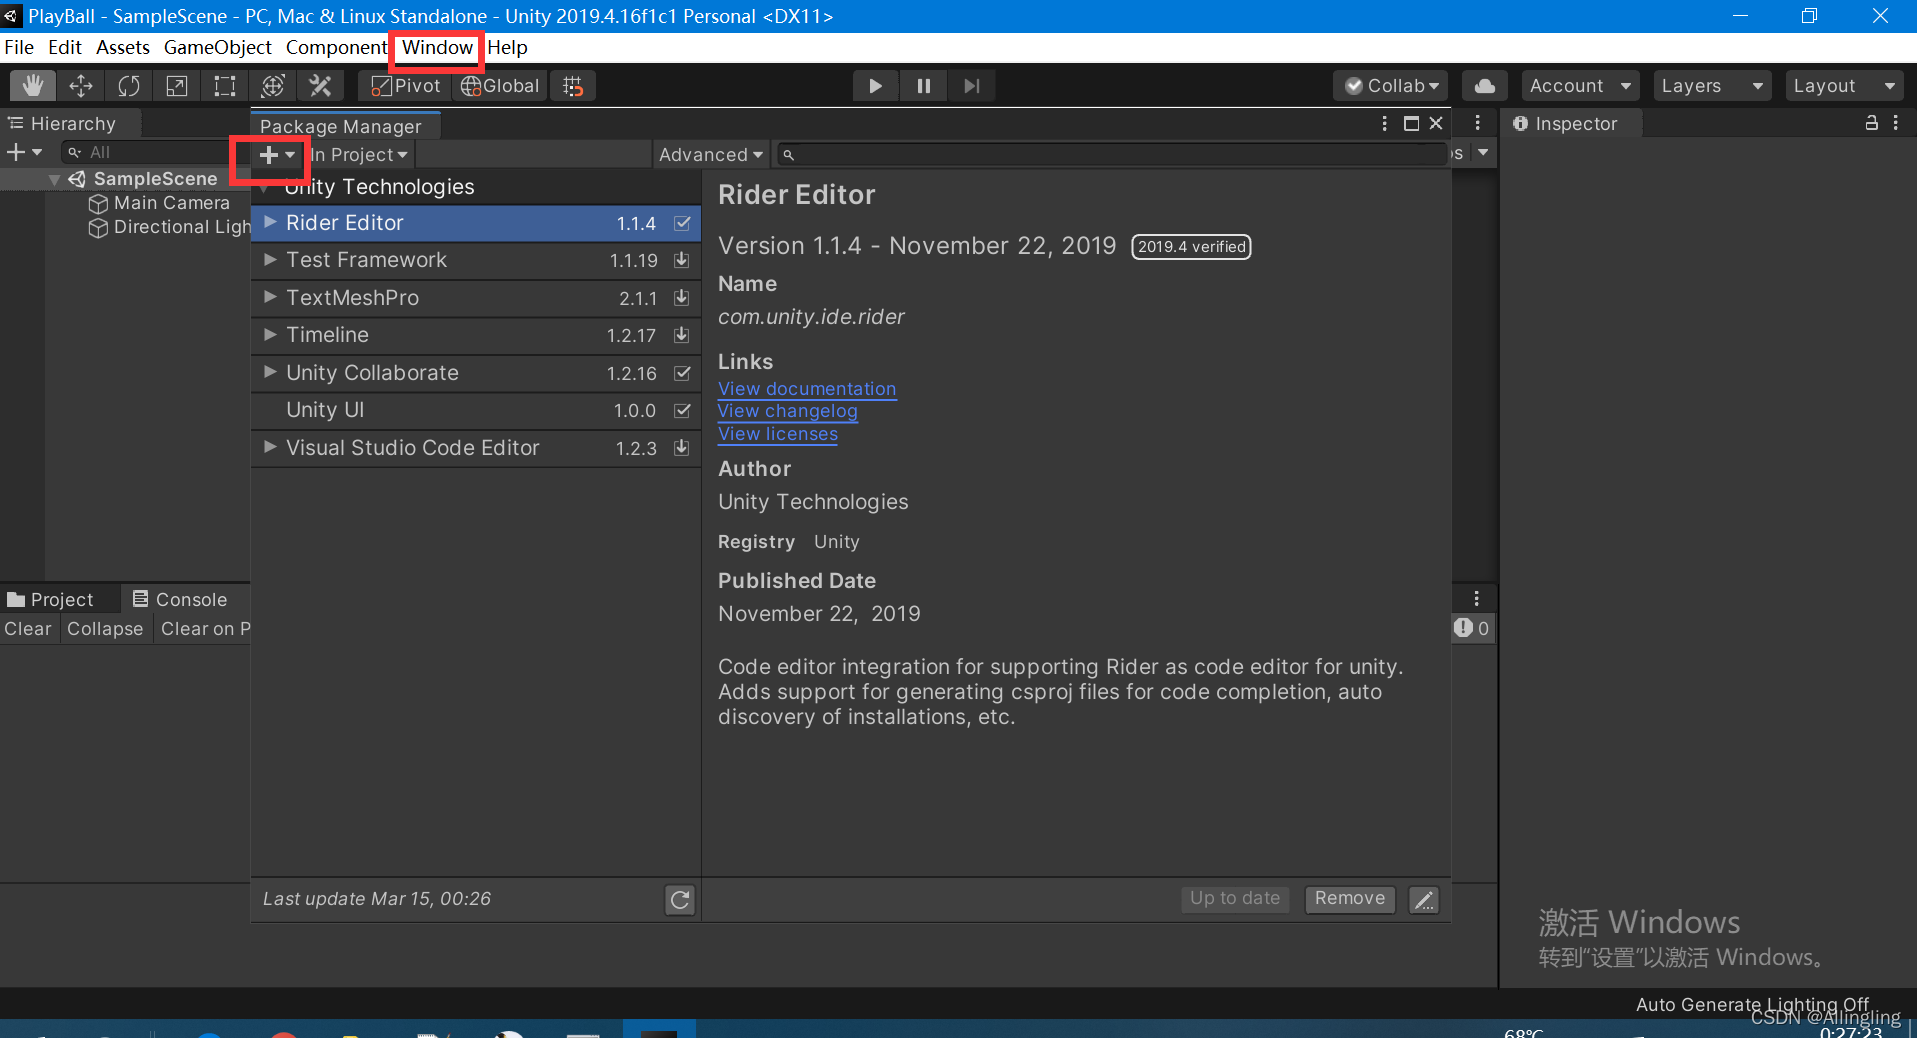Select the Rotate tool
The width and height of the screenshot is (1917, 1038).
[x=128, y=86]
